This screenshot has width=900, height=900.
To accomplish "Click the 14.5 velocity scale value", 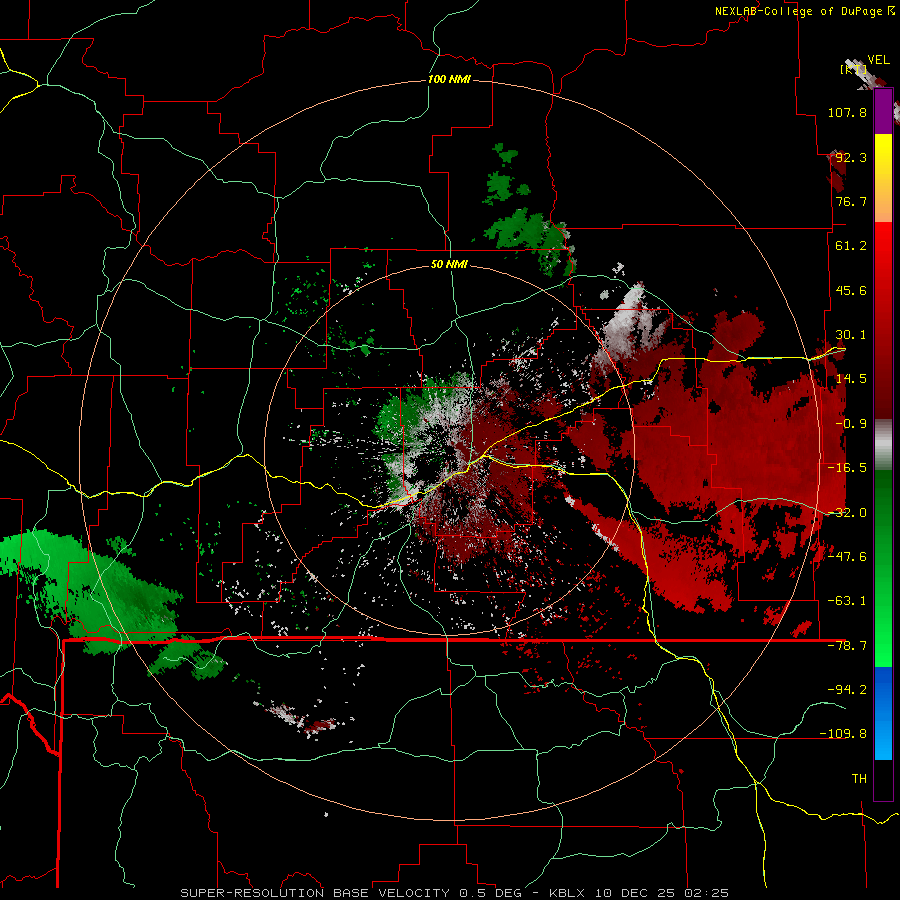I will click(851, 379).
